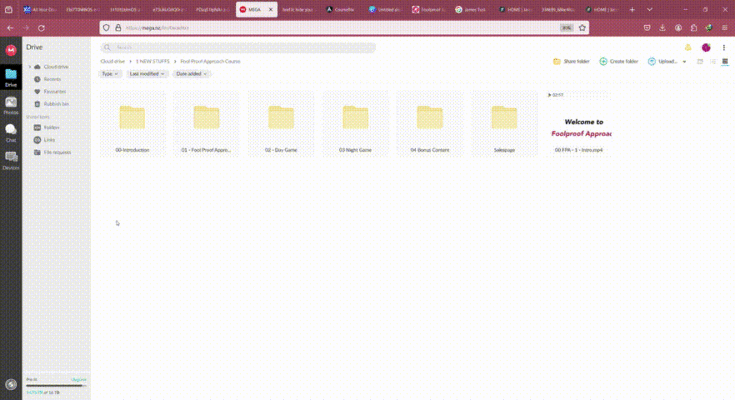735x400 pixels.
Task: Open the Photos section in MEGA sidebar
Action: pos(11,103)
